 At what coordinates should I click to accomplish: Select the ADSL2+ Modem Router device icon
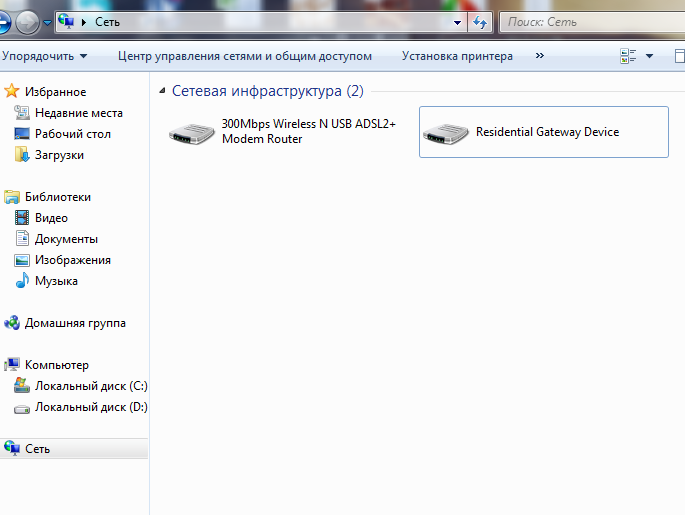tap(192, 134)
